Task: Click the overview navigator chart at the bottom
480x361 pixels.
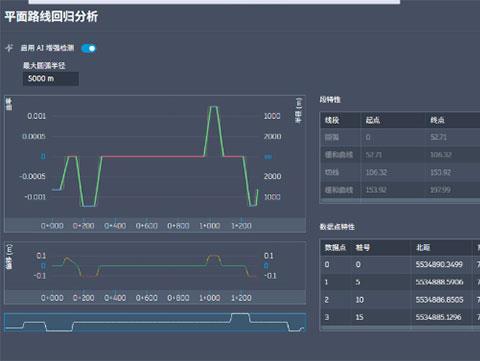Action: [155, 323]
